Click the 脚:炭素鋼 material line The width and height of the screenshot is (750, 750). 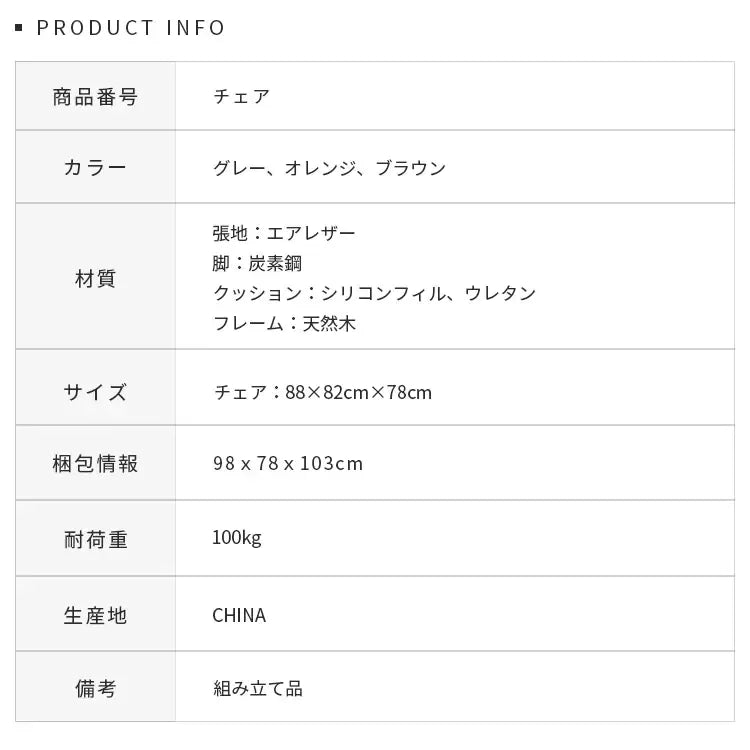[257, 263]
